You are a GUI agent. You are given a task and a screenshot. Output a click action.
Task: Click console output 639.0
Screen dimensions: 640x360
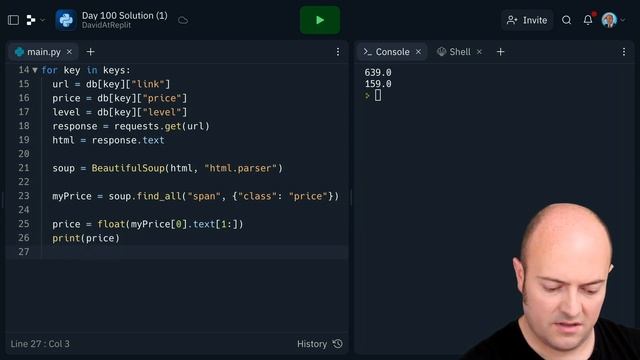(x=378, y=73)
